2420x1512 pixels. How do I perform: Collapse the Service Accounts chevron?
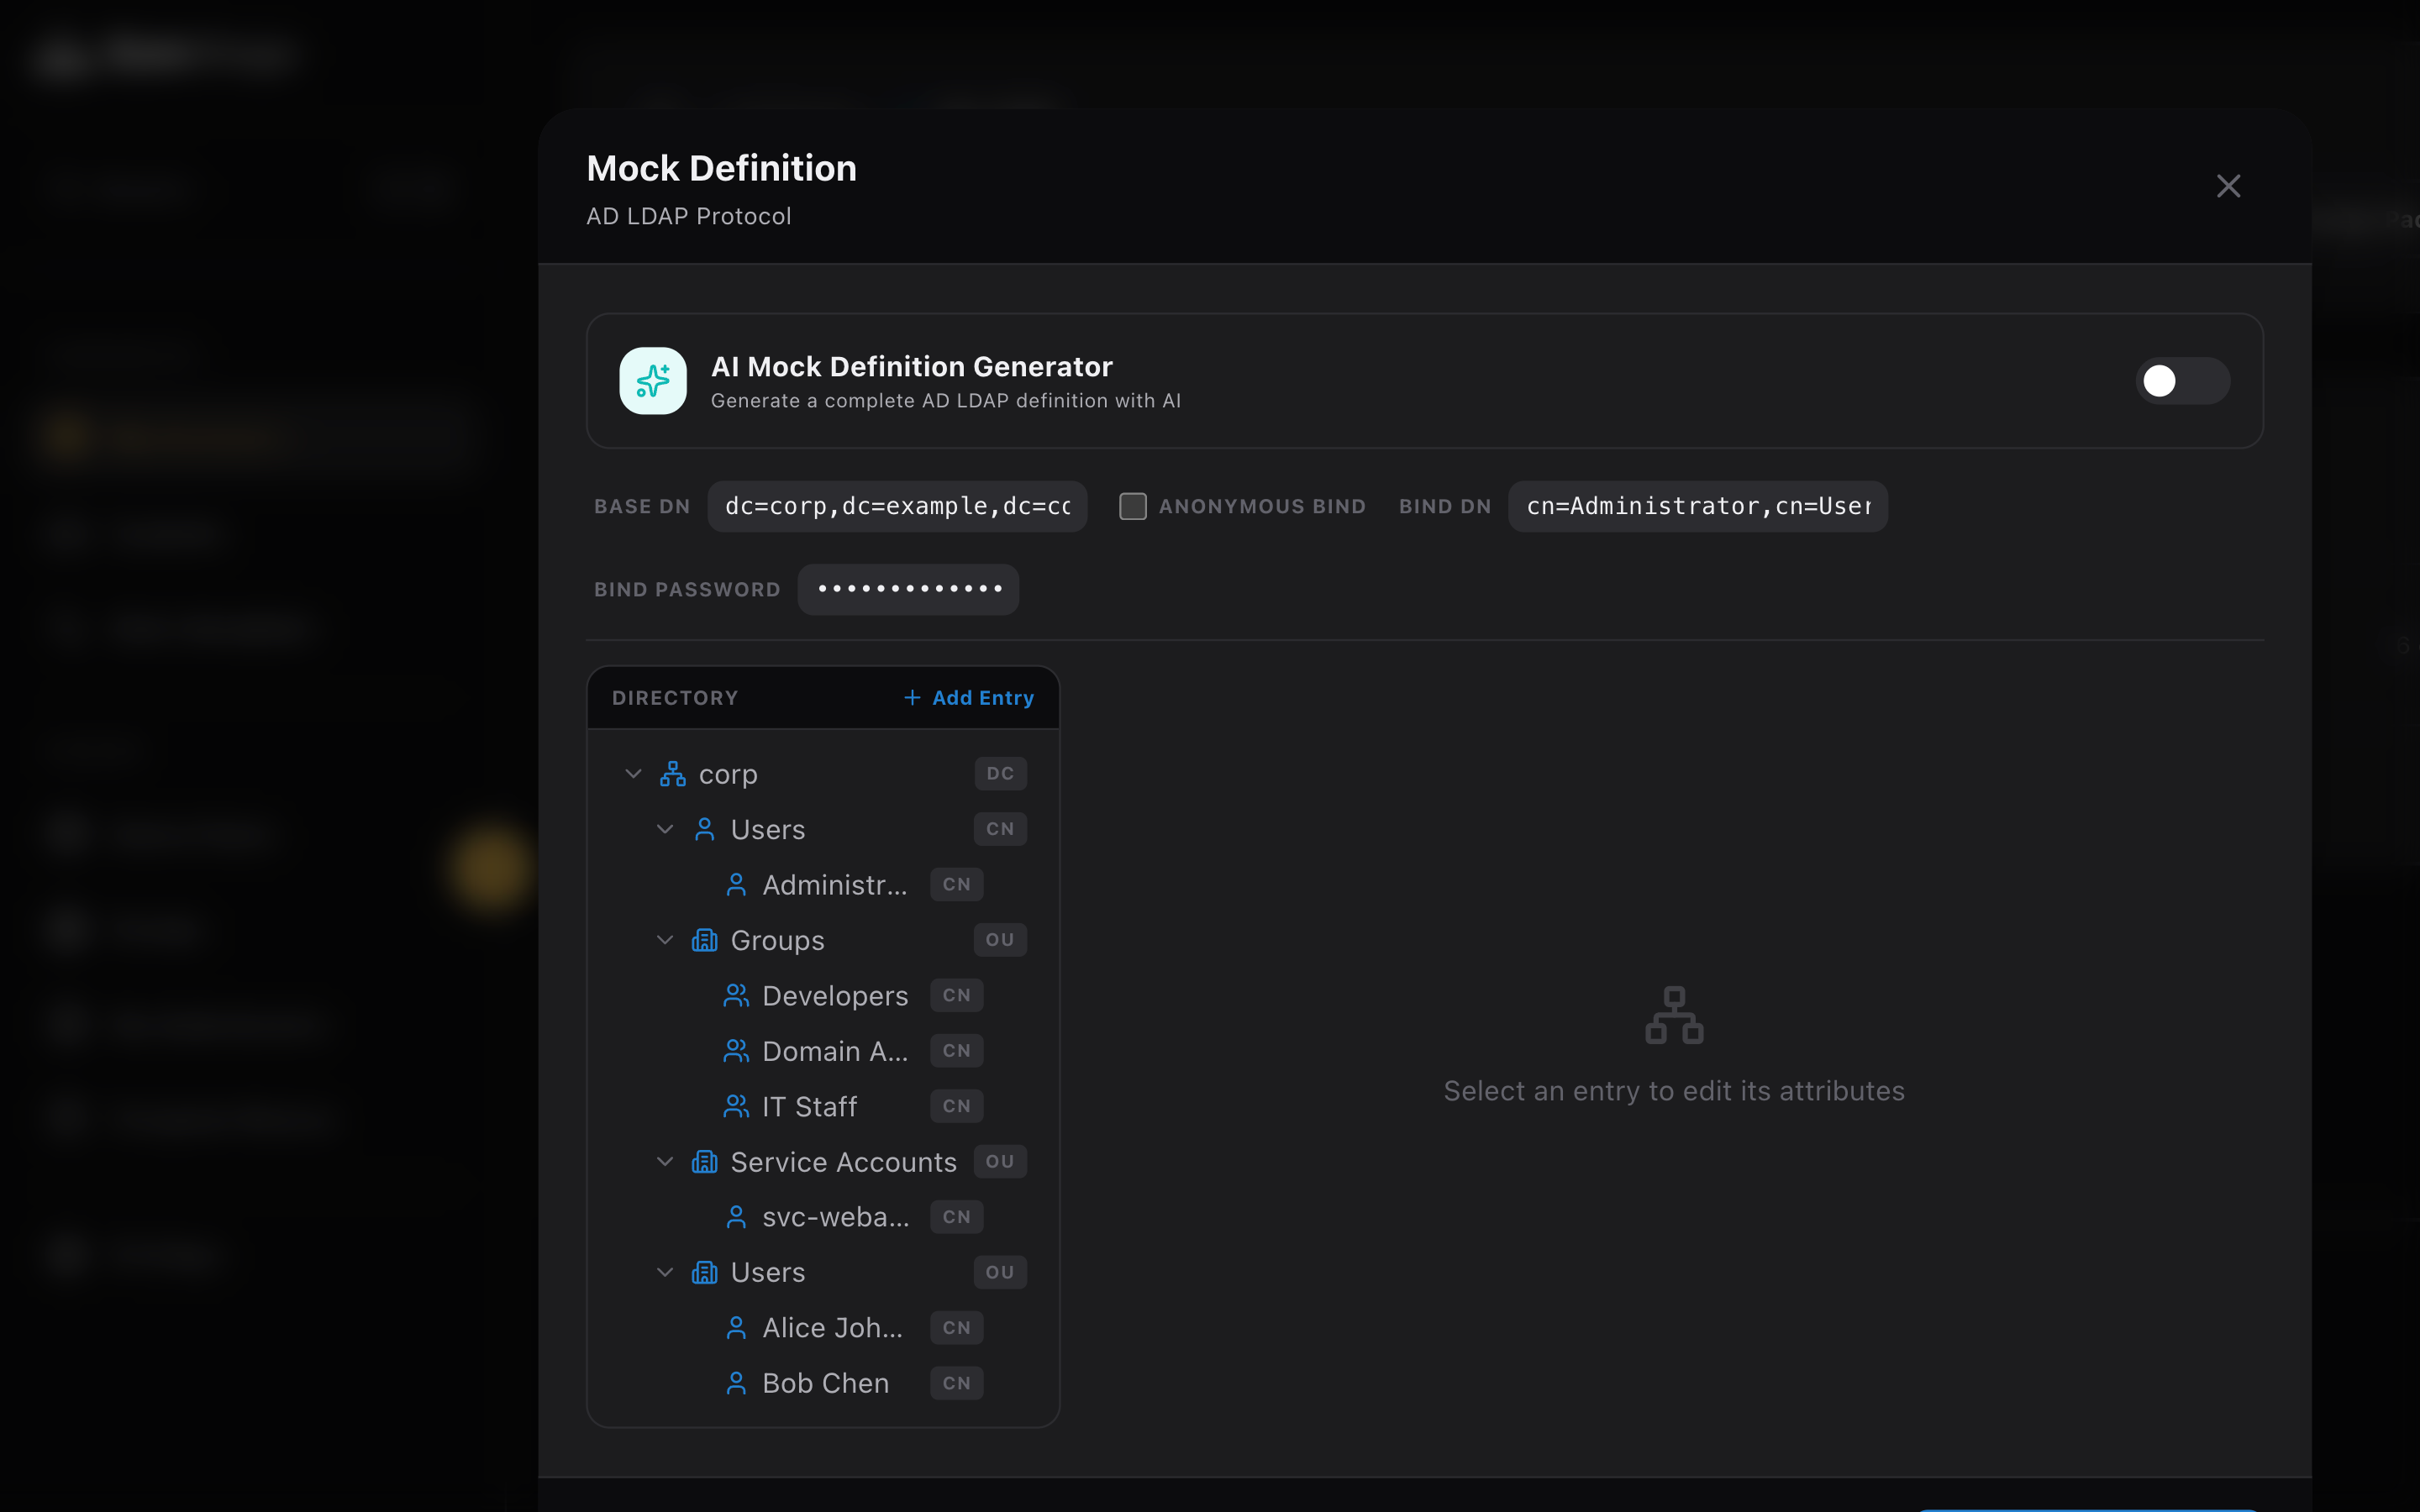665,1162
